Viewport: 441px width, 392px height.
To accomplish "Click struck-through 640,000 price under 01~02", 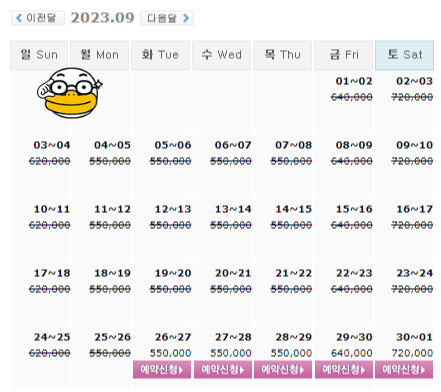I will point(352,97).
